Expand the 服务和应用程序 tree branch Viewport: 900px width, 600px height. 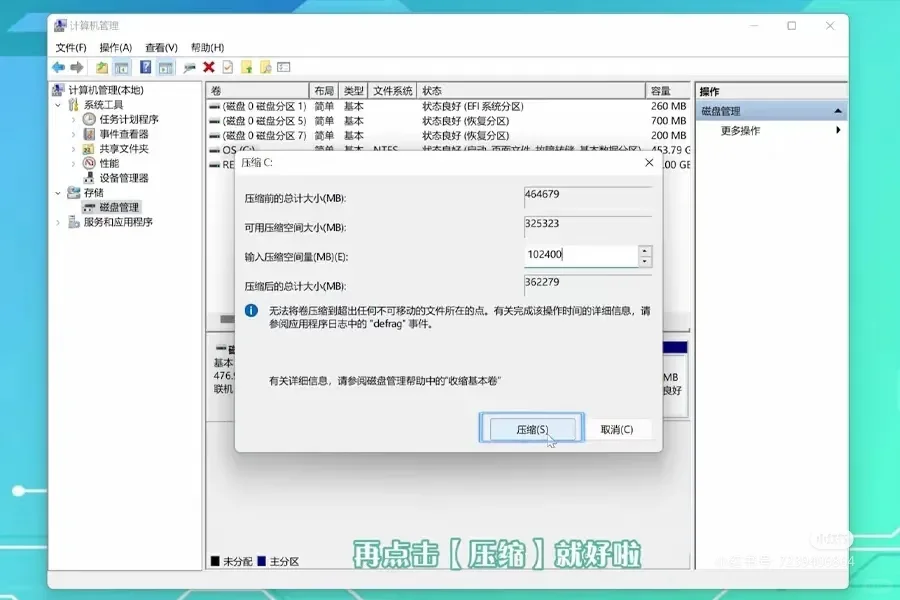click(x=57, y=222)
